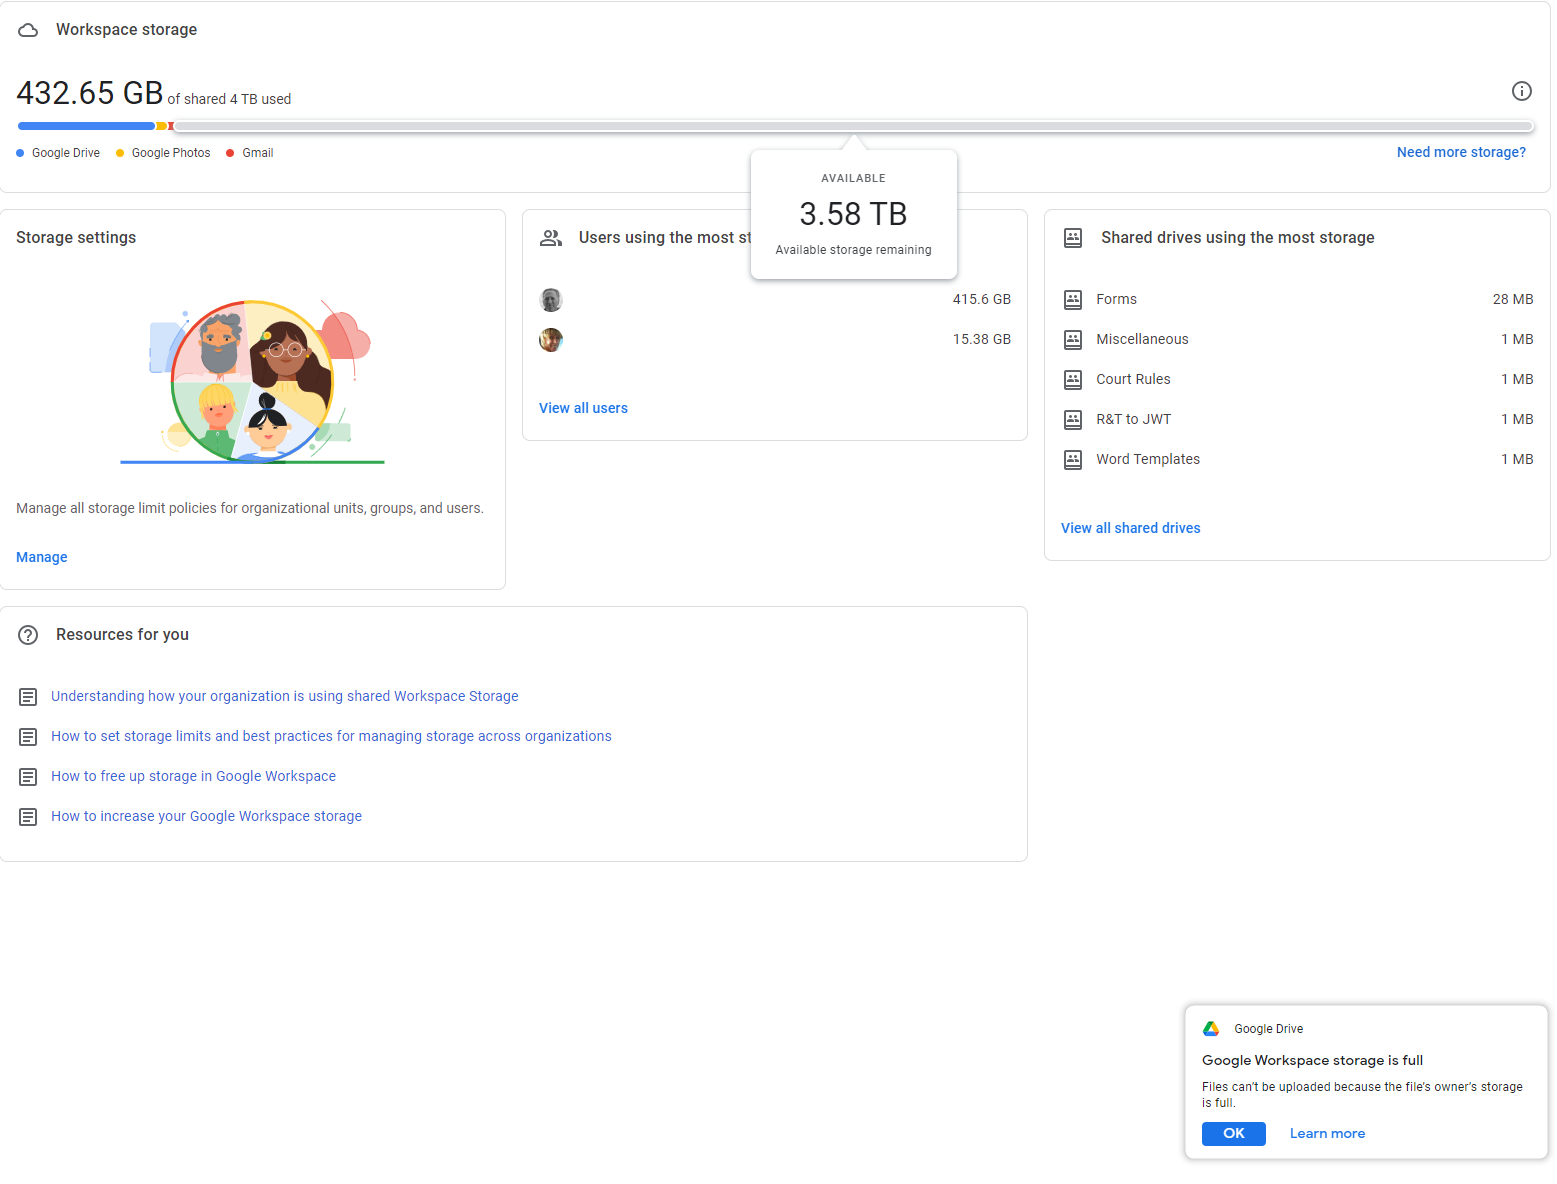
Task: Click the grey available storage bar segment
Action: click(x=853, y=126)
